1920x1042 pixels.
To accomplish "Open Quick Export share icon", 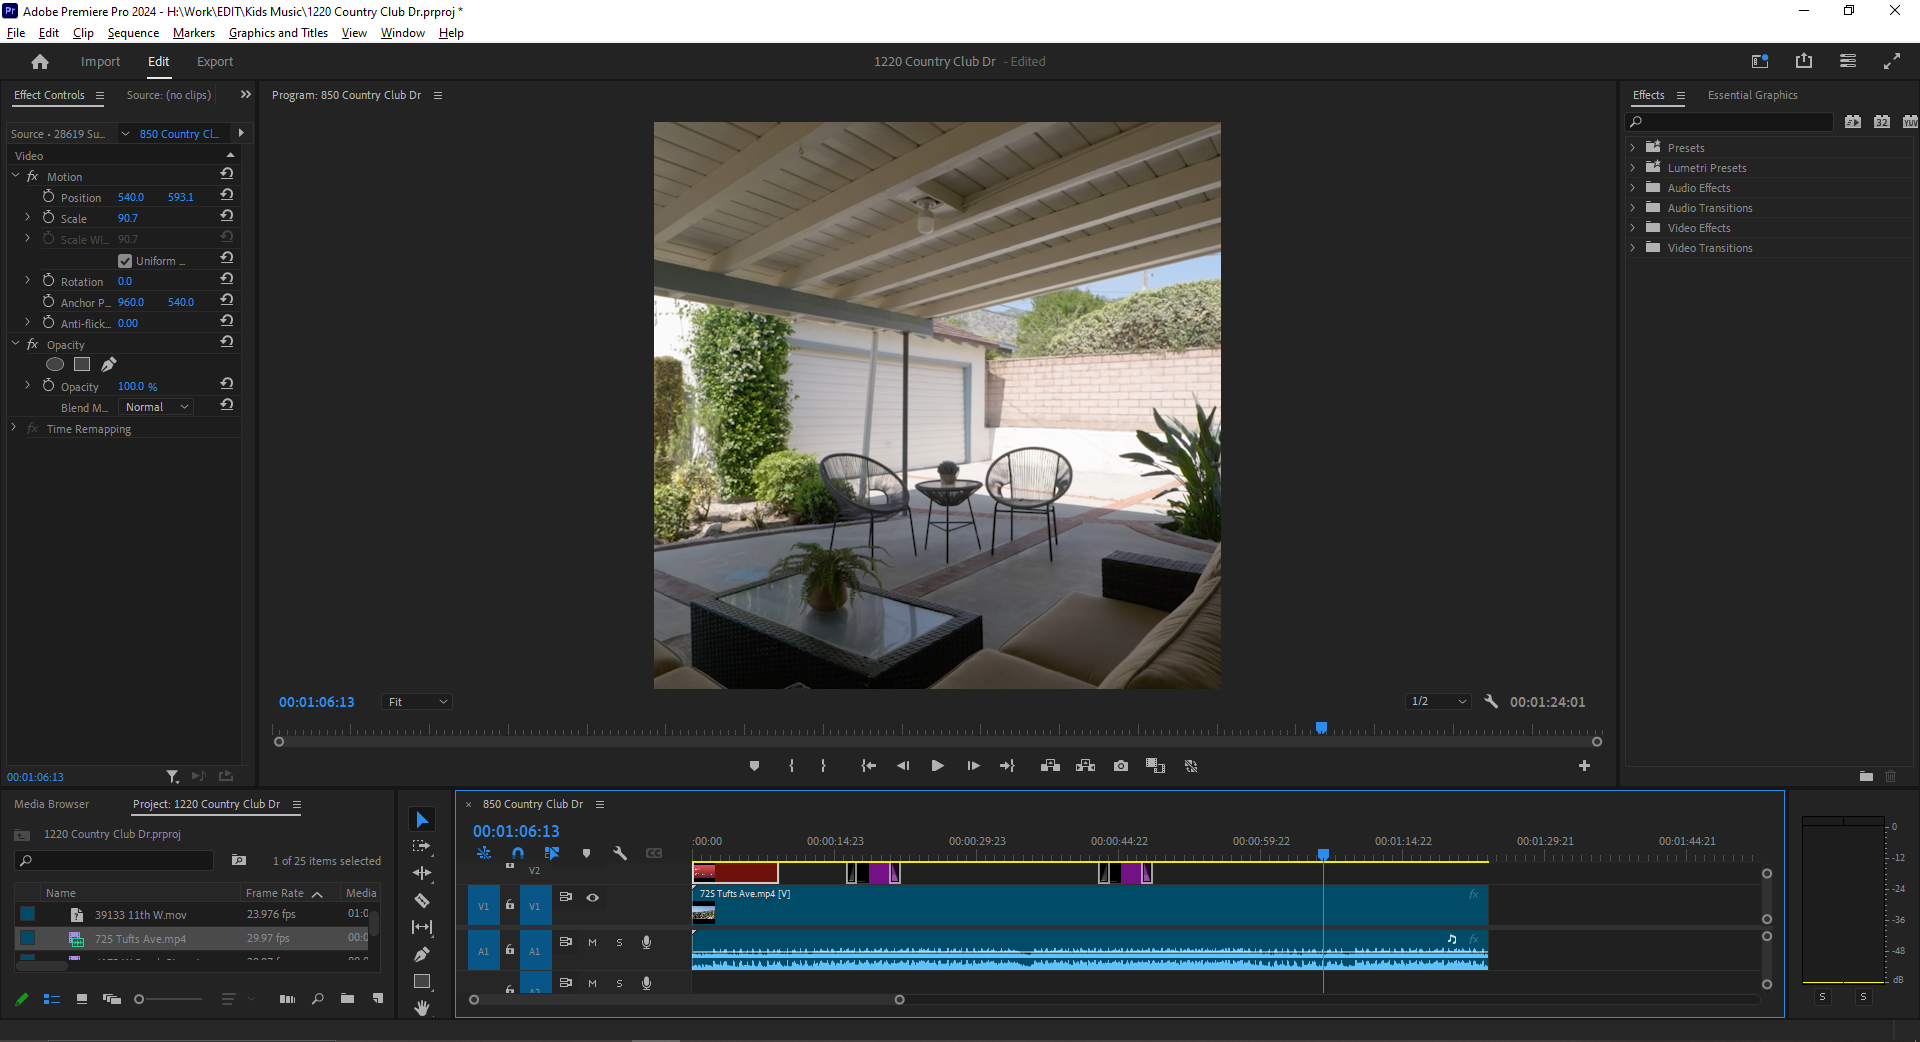I will (x=1804, y=61).
